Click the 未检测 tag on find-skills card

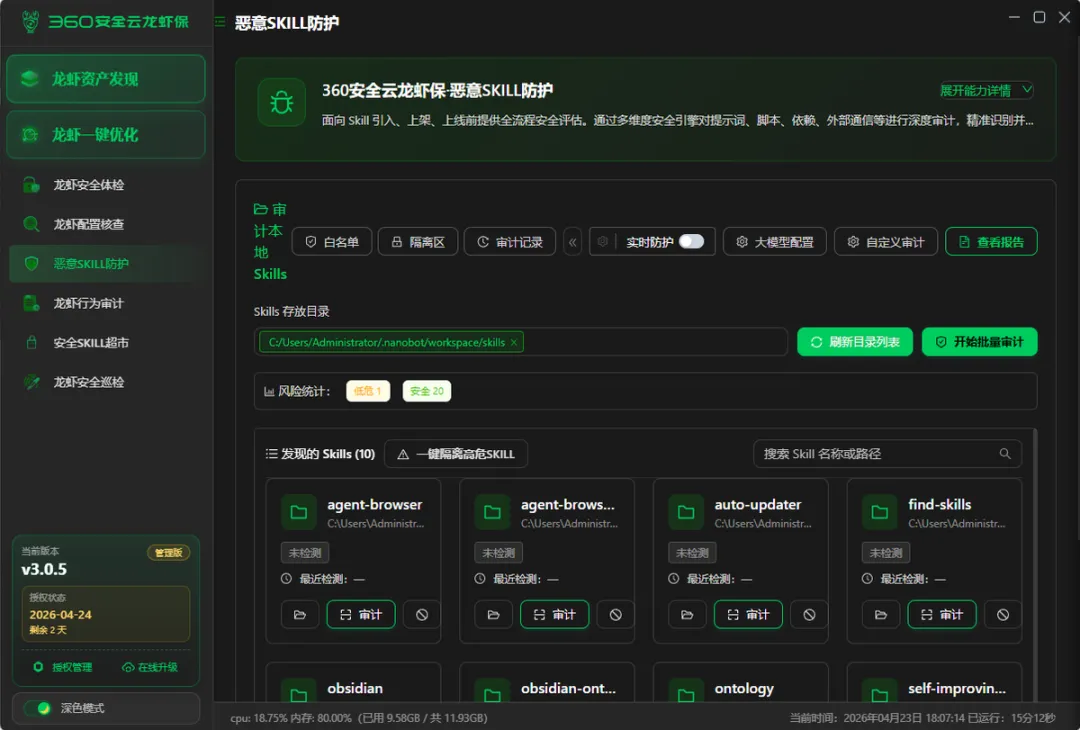pos(886,552)
